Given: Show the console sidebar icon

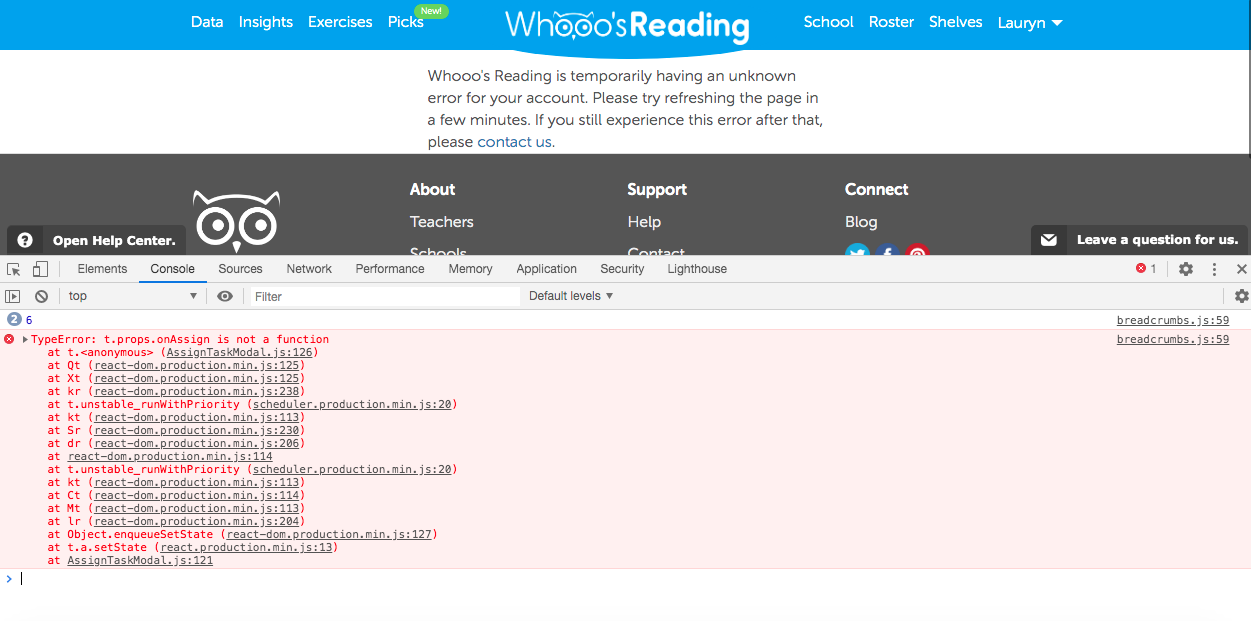Looking at the screenshot, I should pos(13,296).
